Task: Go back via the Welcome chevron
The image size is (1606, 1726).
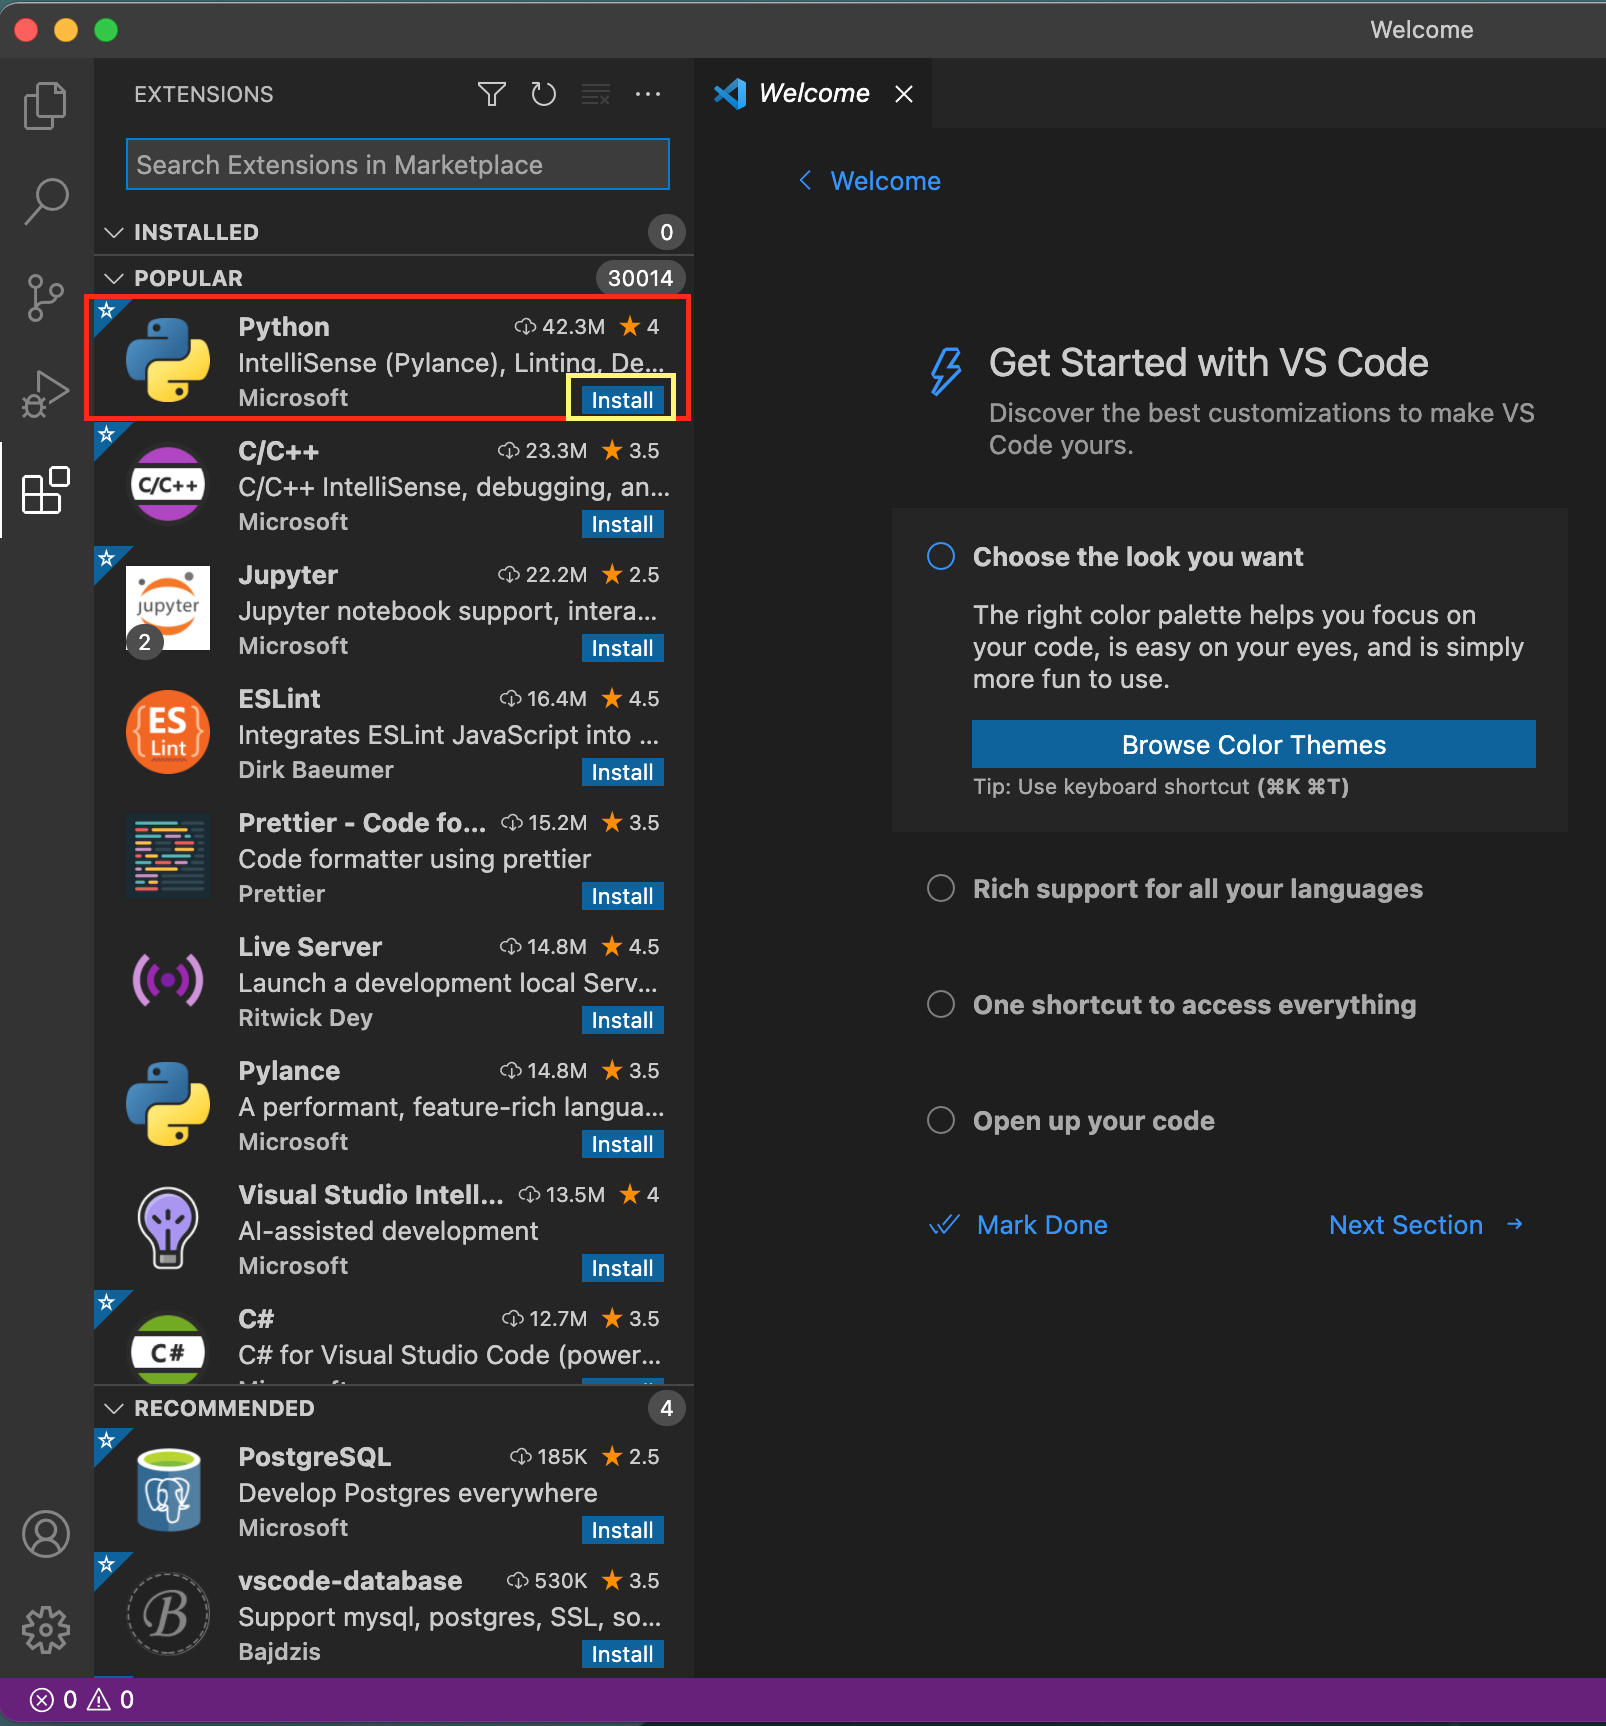Action: [805, 180]
